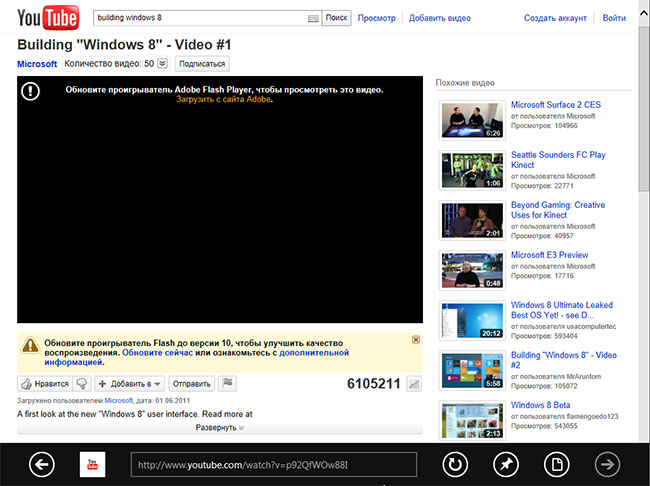Click 'Войти' sign-in link
The image size is (650, 486).
coord(614,18)
